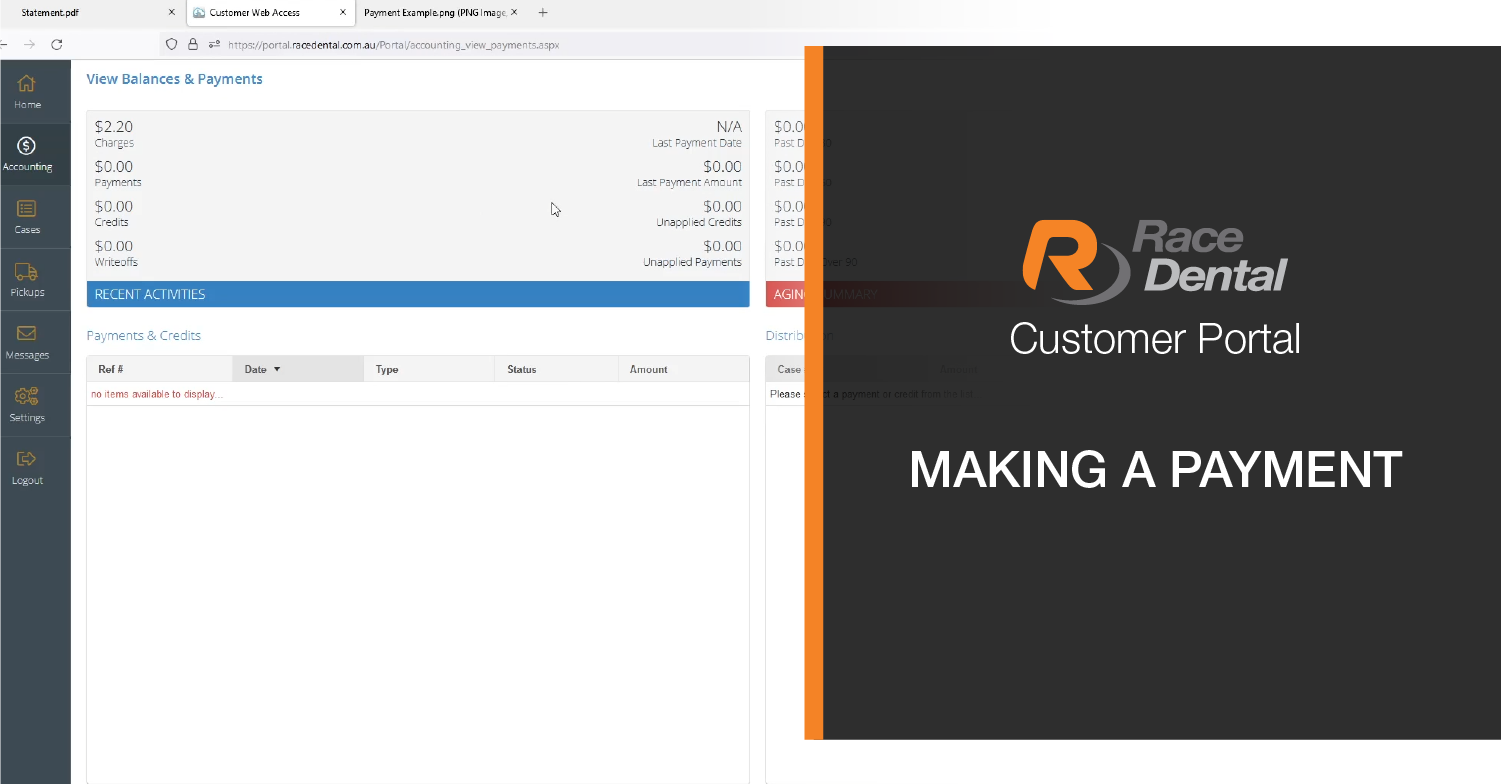
Task: Open the Pickups truck icon
Action: pyautogui.click(x=27, y=272)
